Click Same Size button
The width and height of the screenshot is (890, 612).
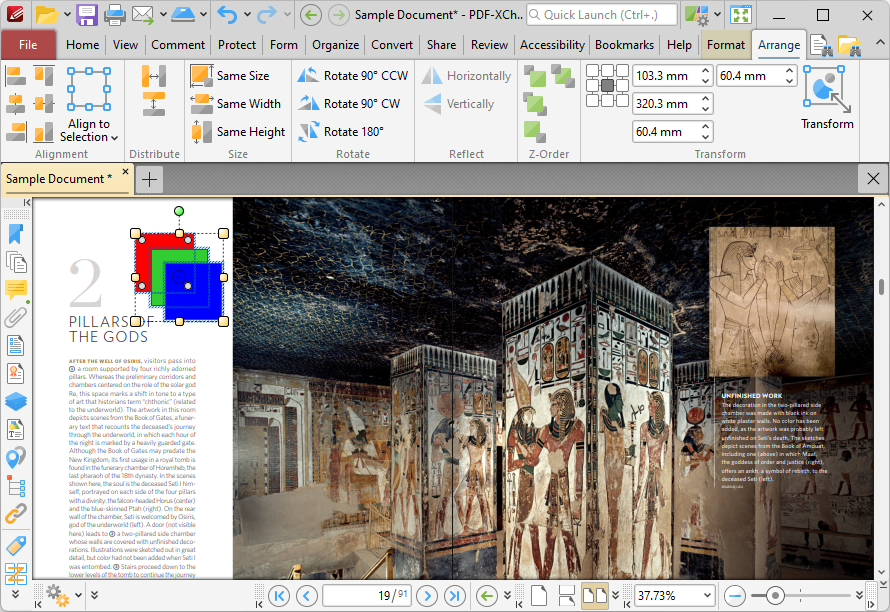click(x=230, y=76)
